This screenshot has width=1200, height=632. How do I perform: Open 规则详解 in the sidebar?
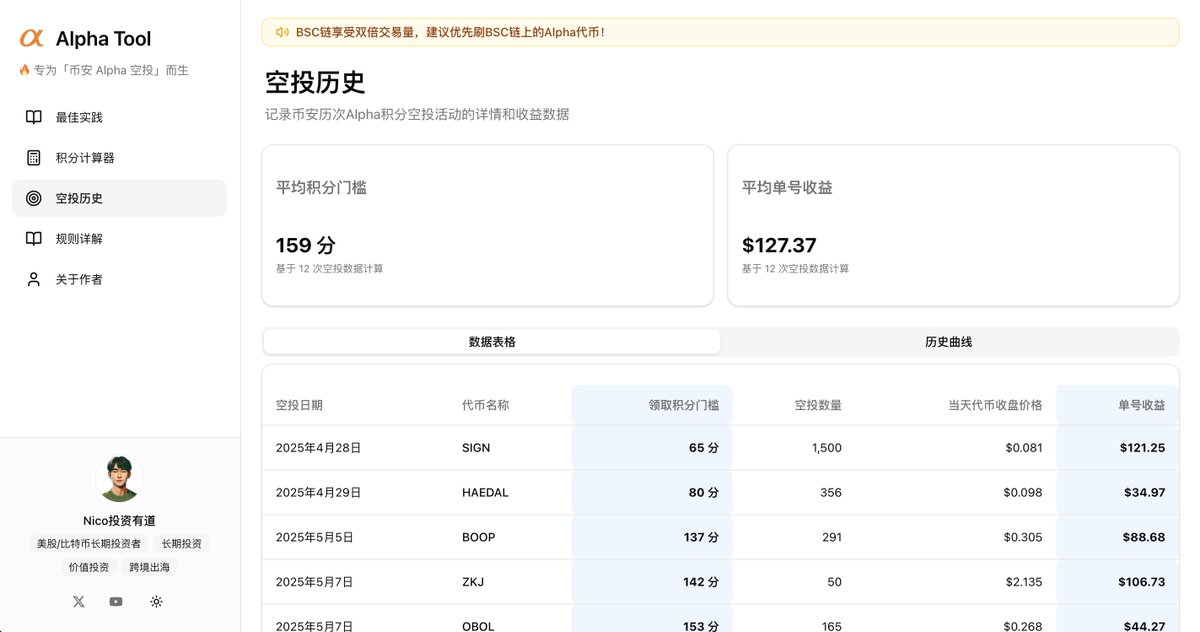(119, 239)
